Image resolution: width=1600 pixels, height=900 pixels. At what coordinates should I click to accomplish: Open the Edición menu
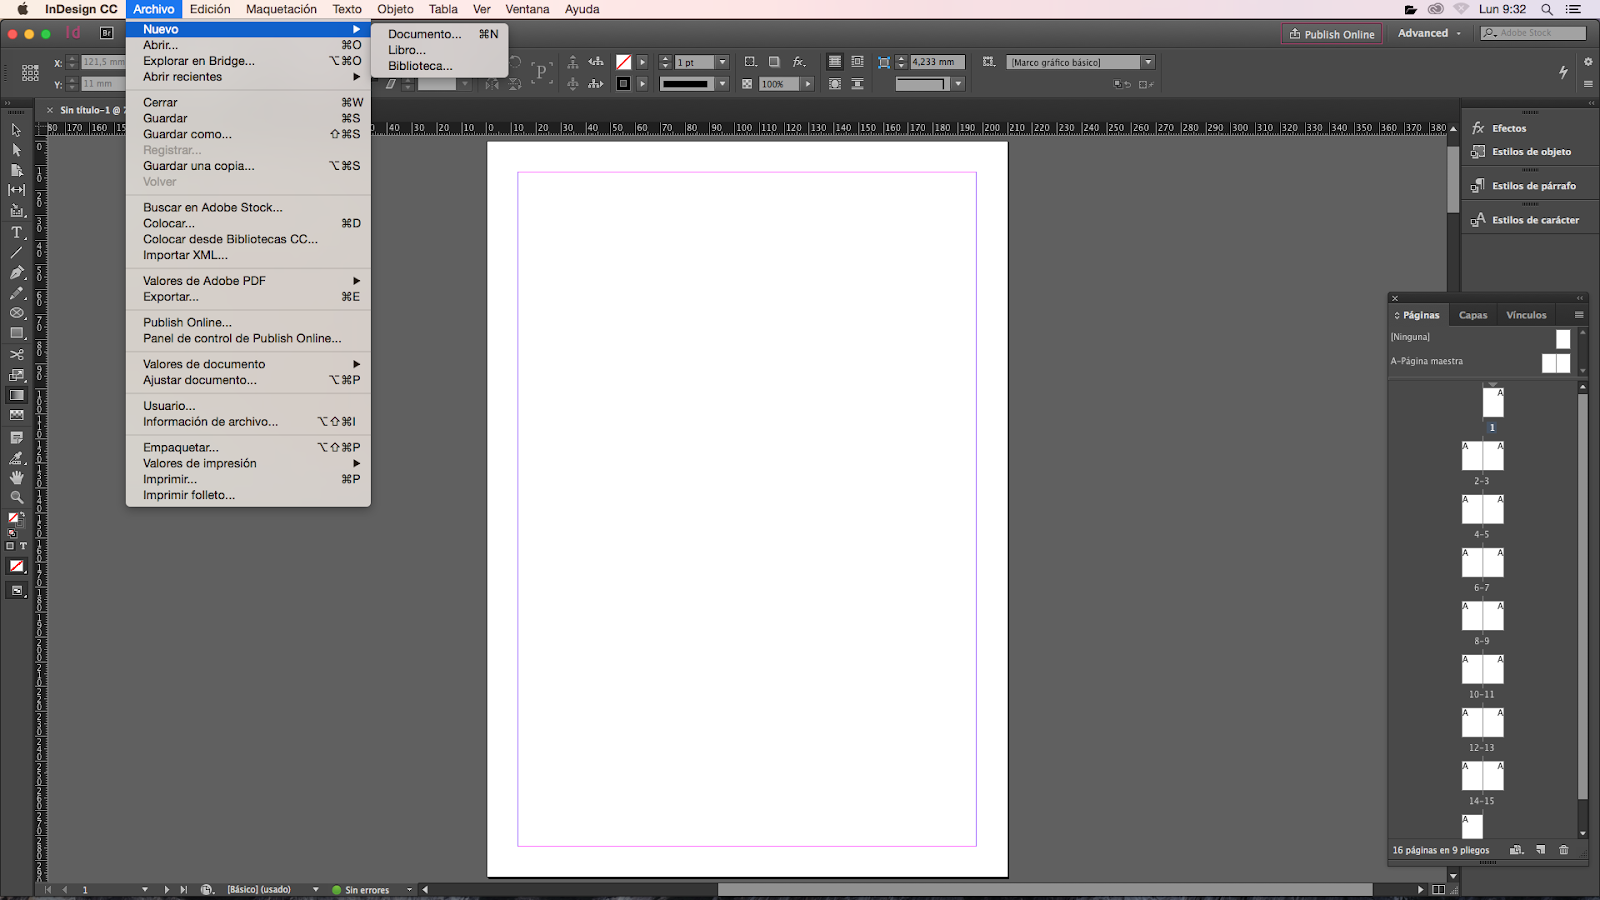(209, 9)
